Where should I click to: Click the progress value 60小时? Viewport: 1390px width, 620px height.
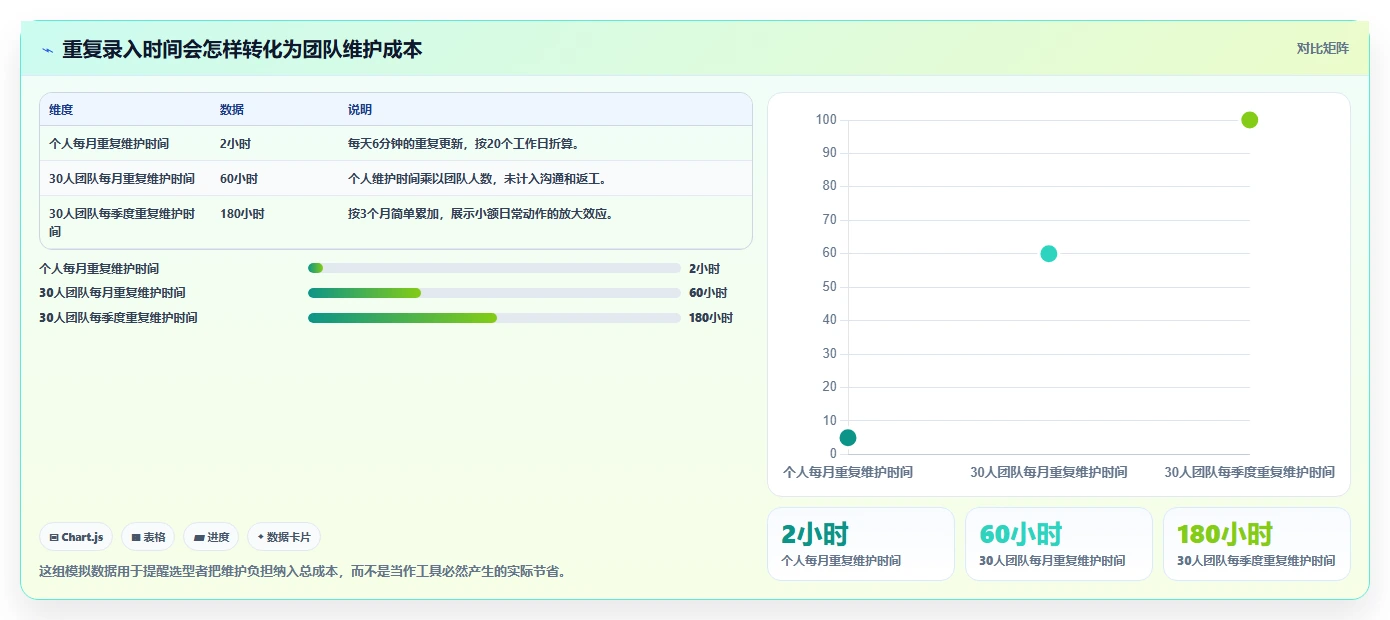pyautogui.click(x=708, y=293)
